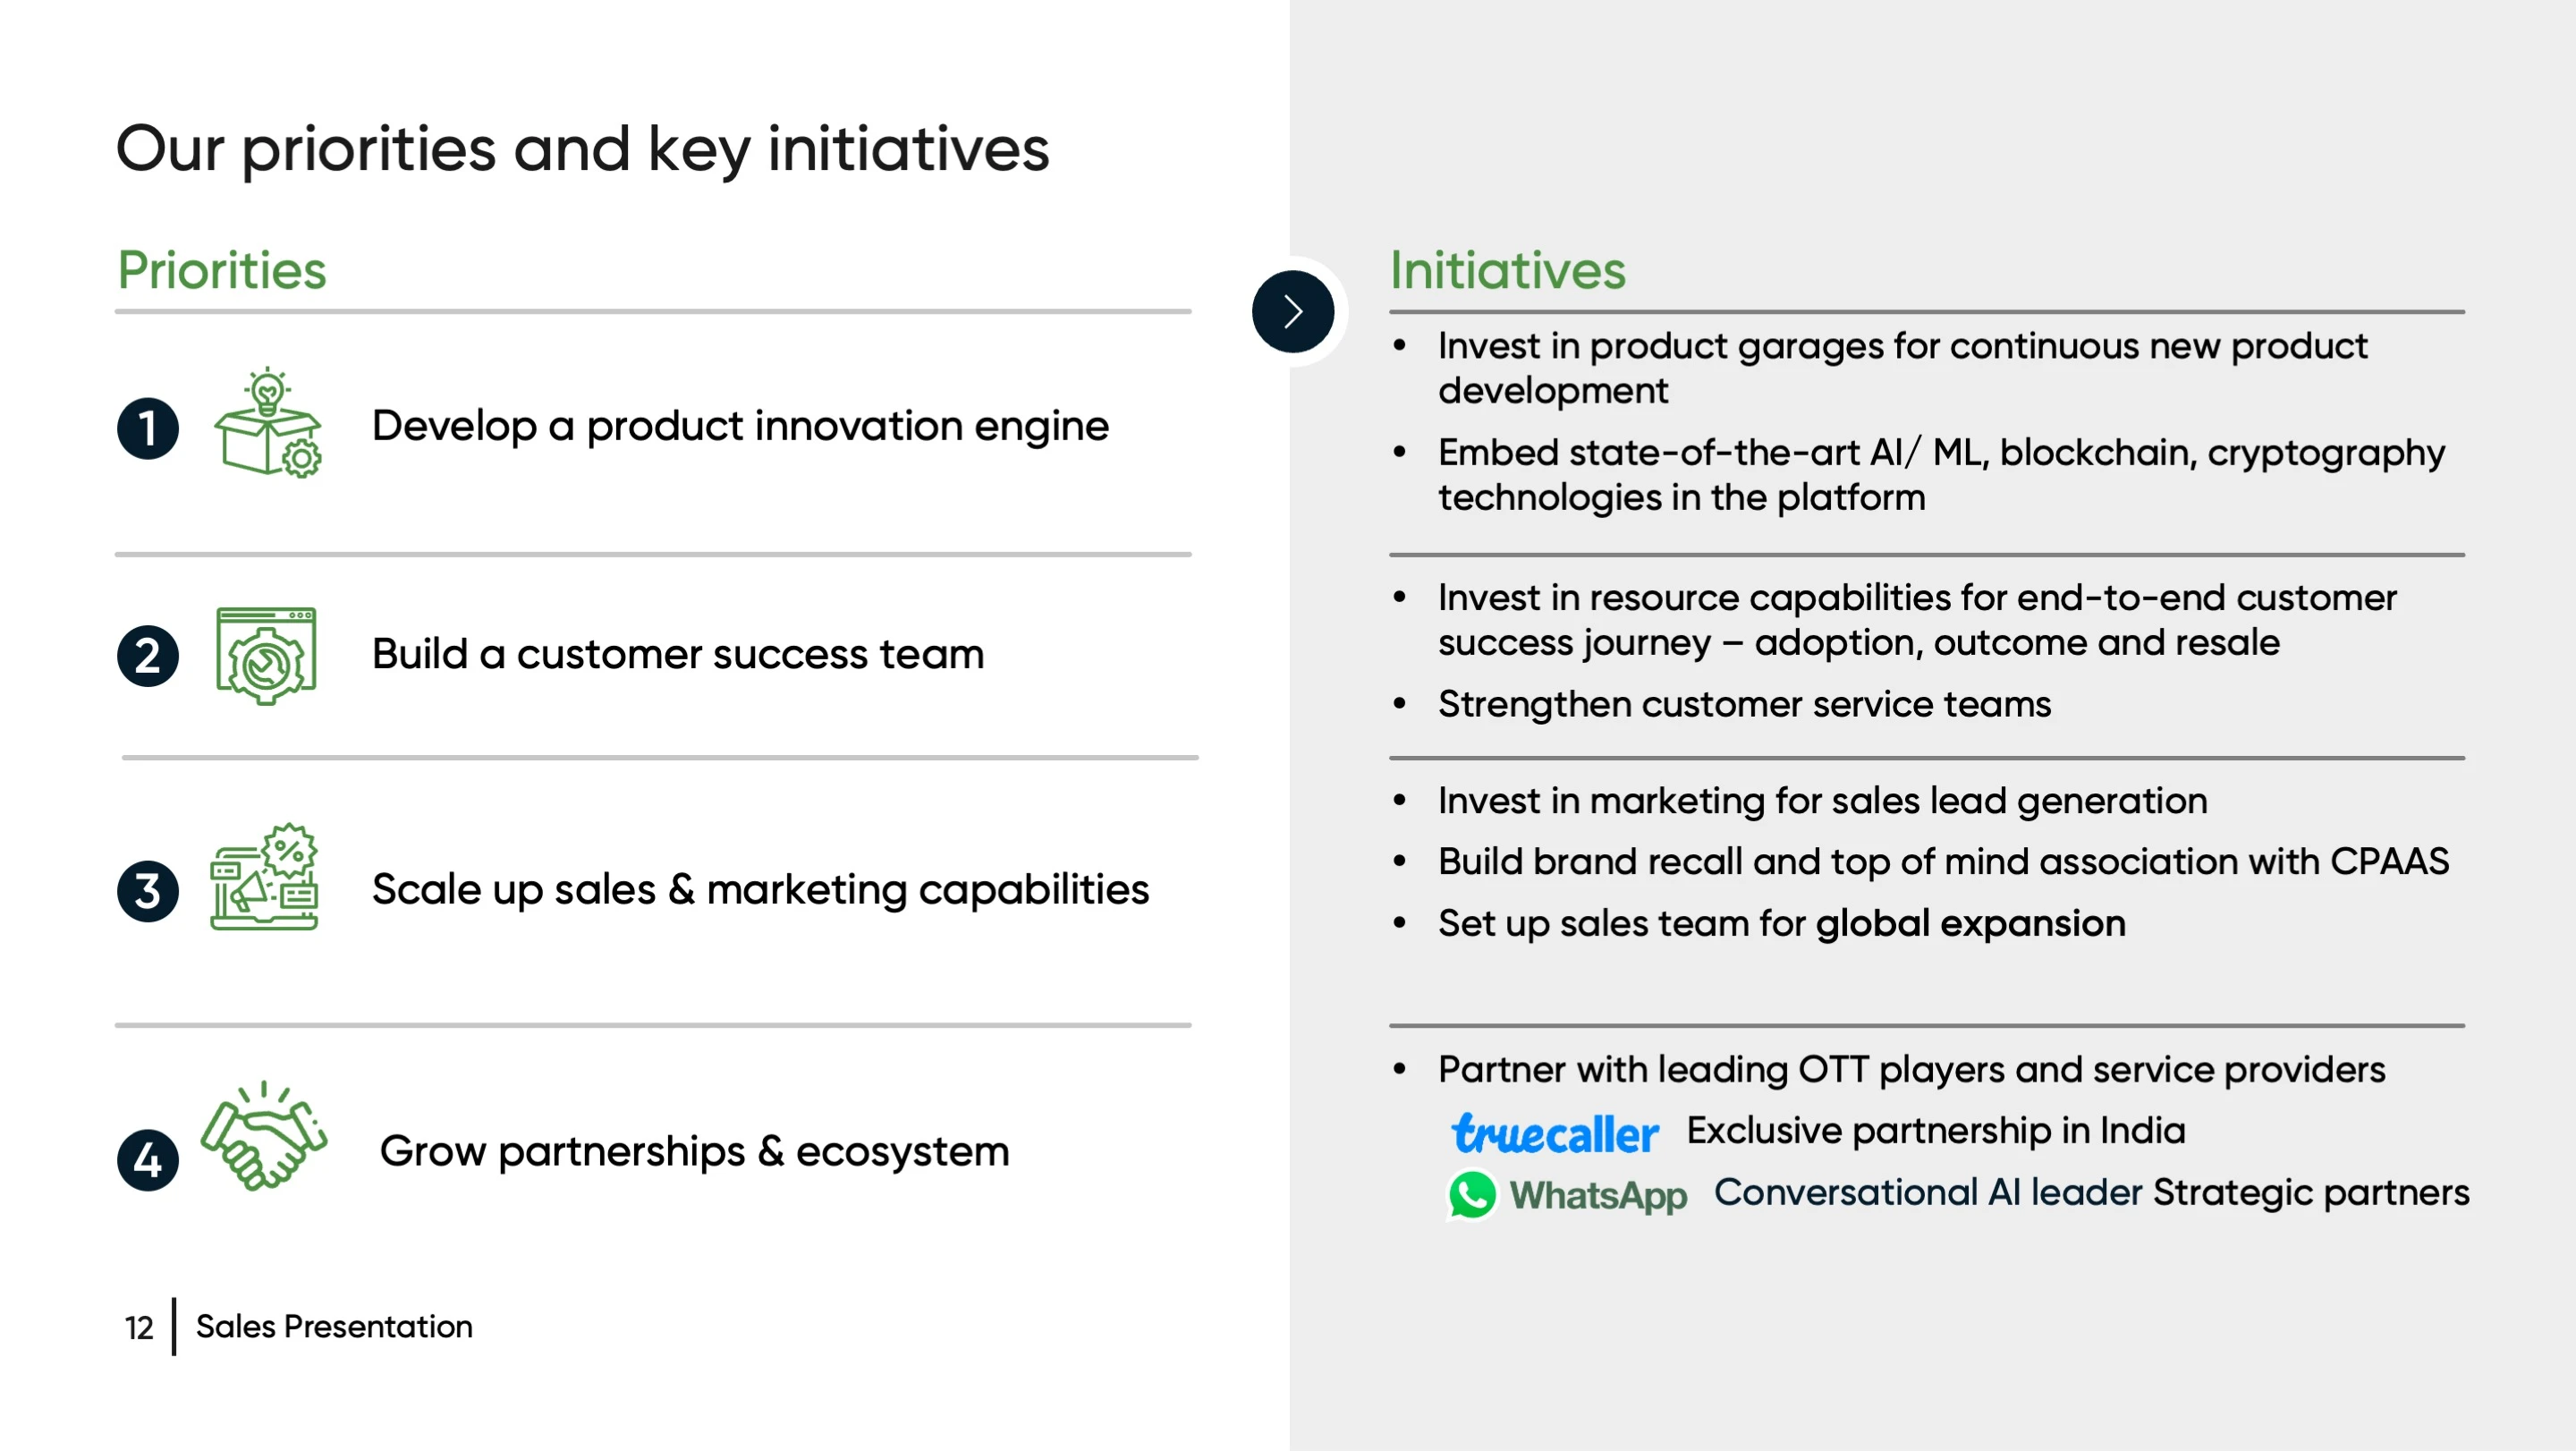Click the WhatsApp logo

click(1567, 1195)
